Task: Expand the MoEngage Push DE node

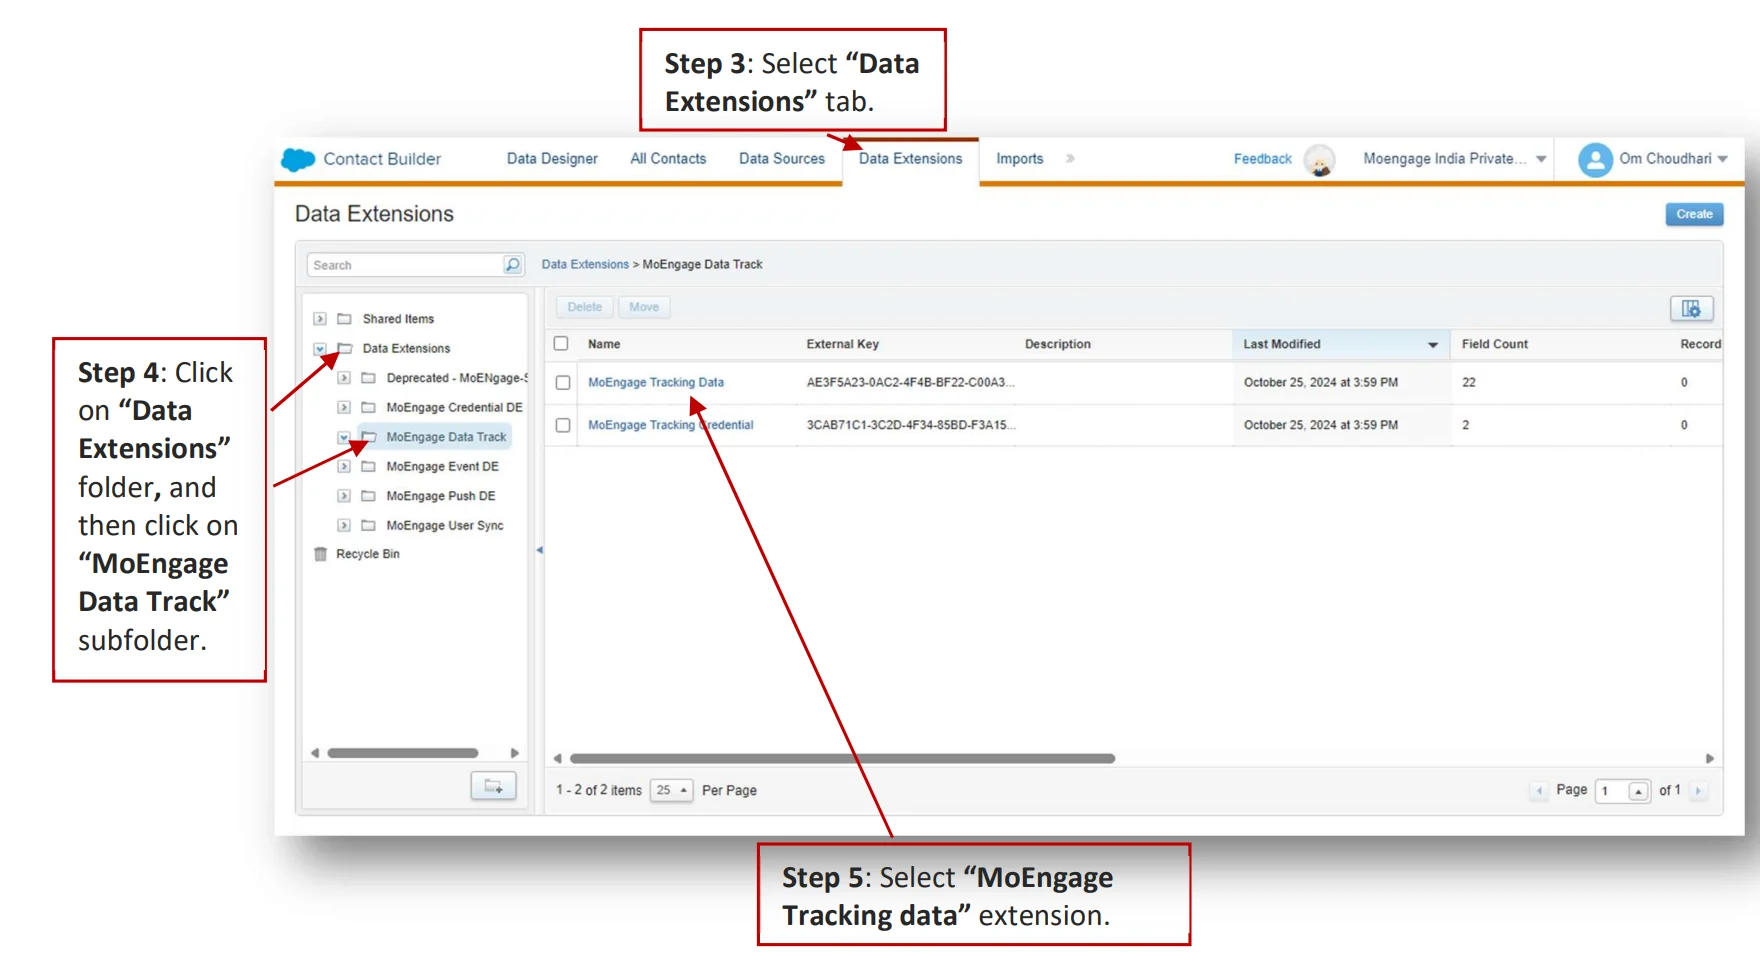Action: point(344,496)
